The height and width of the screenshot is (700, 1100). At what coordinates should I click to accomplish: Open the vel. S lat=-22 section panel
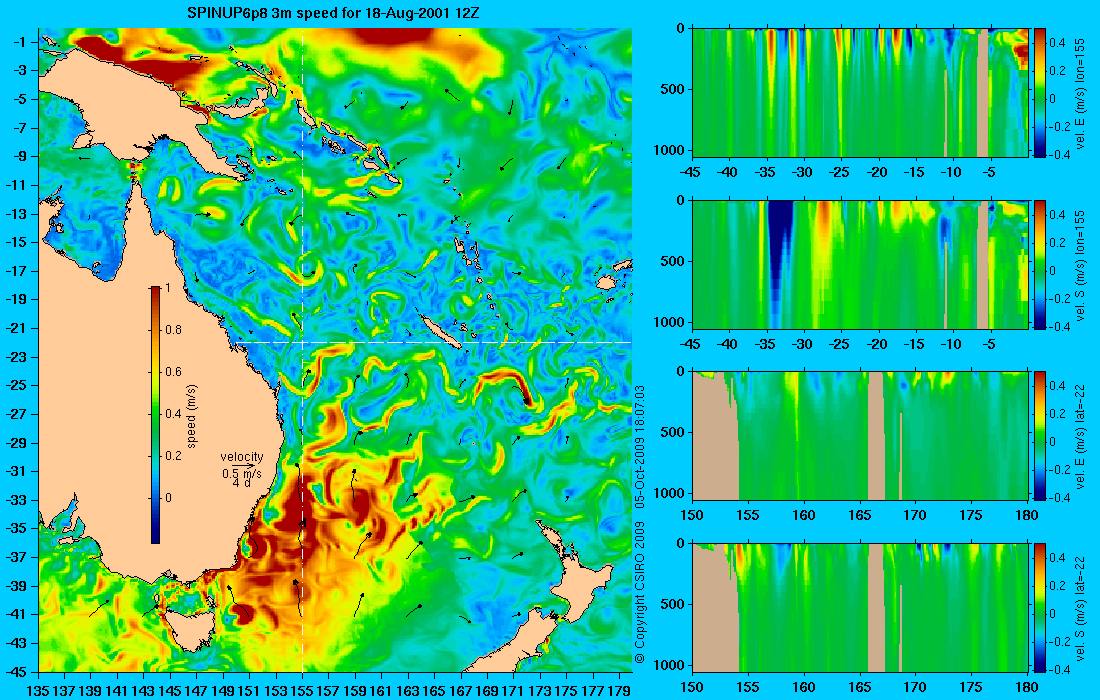click(861, 607)
